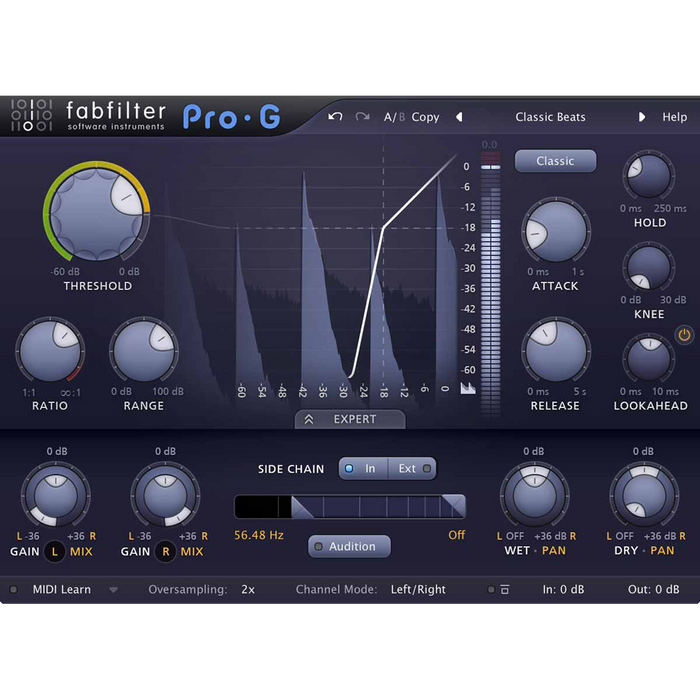Select side chain Ext option
Viewport: 700px width, 700px height.
point(412,468)
